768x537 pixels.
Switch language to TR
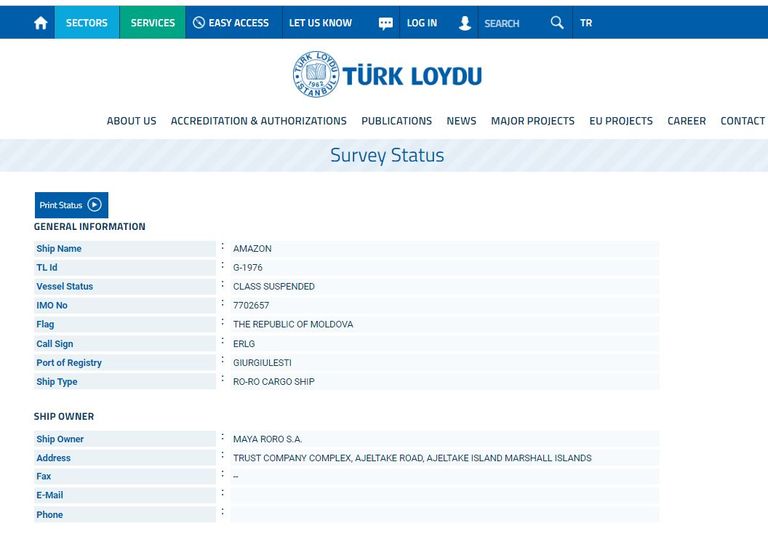click(x=586, y=23)
